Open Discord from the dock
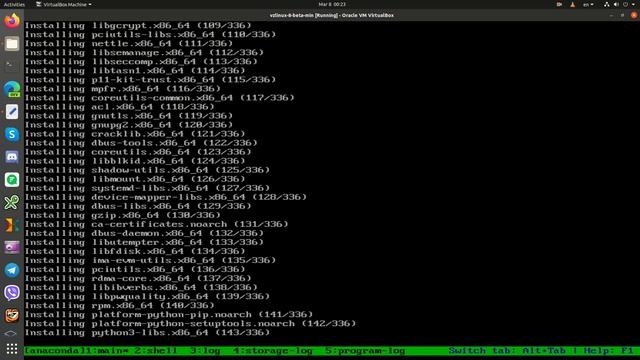 (12, 157)
